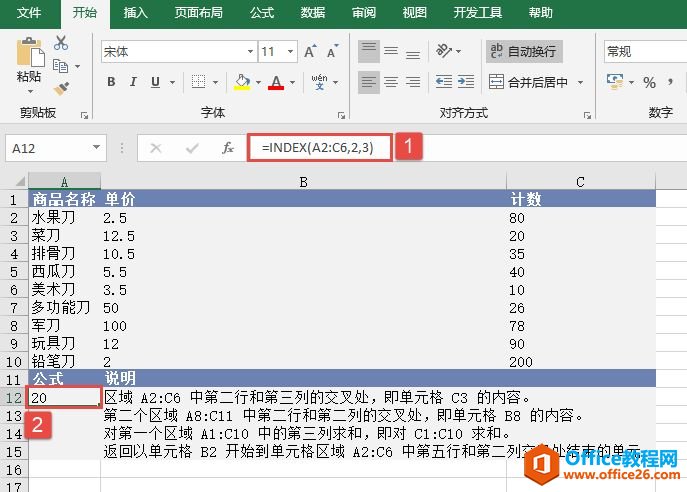Screen dimensions: 687x492
Task: Increase font size with large A icon
Action: 310,52
